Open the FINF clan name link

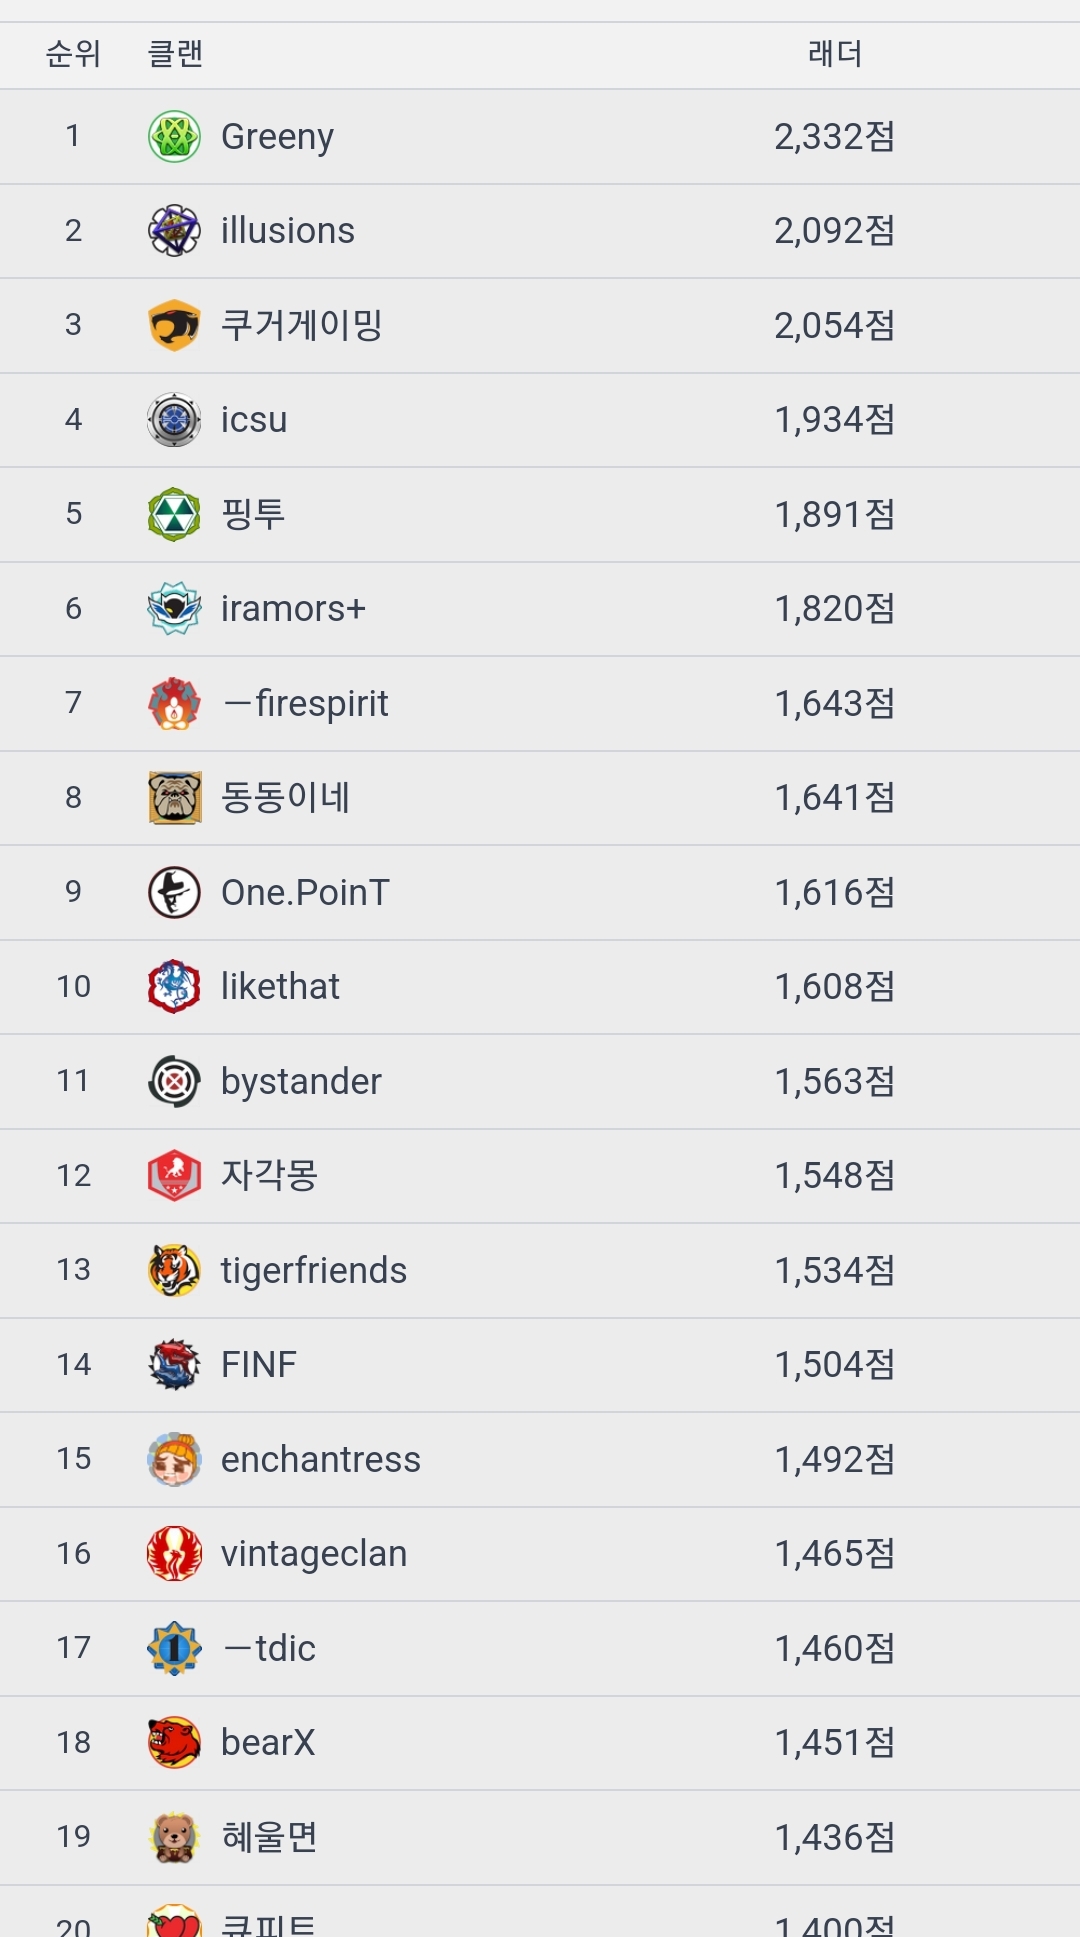tap(259, 1365)
